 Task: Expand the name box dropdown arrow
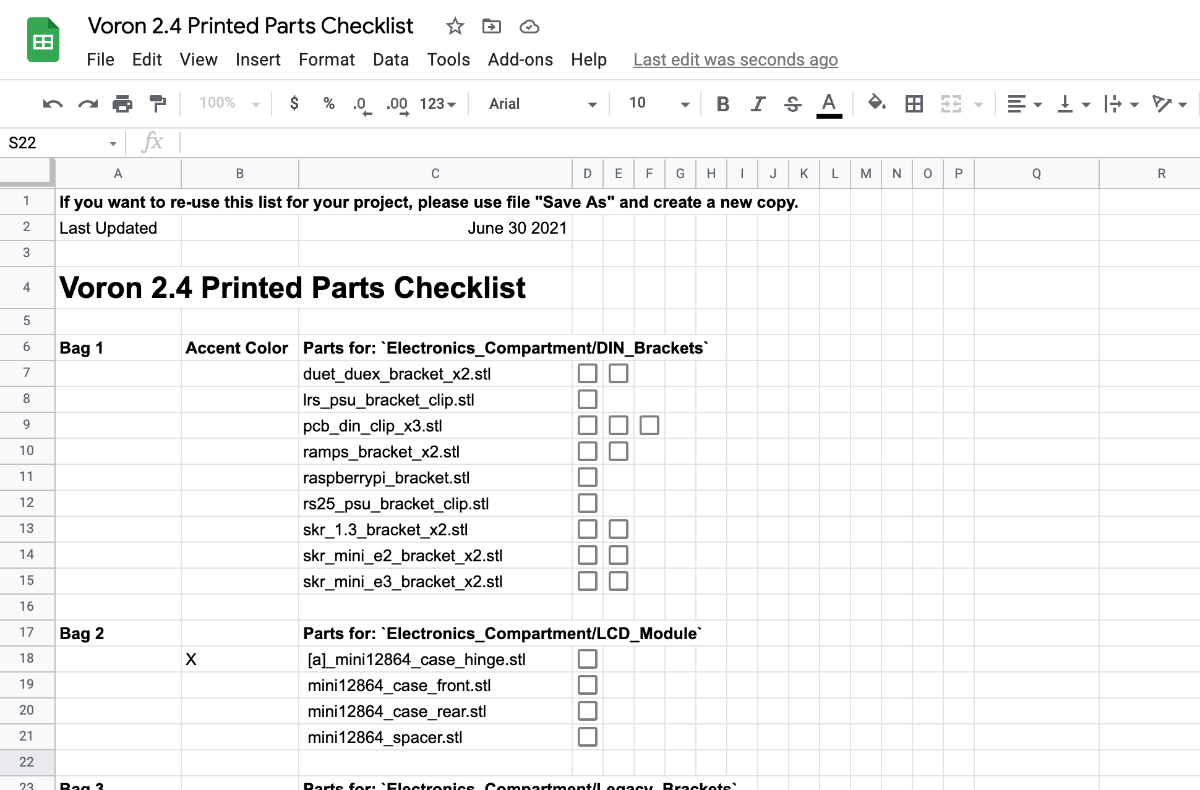pyautogui.click(x=113, y=143)
